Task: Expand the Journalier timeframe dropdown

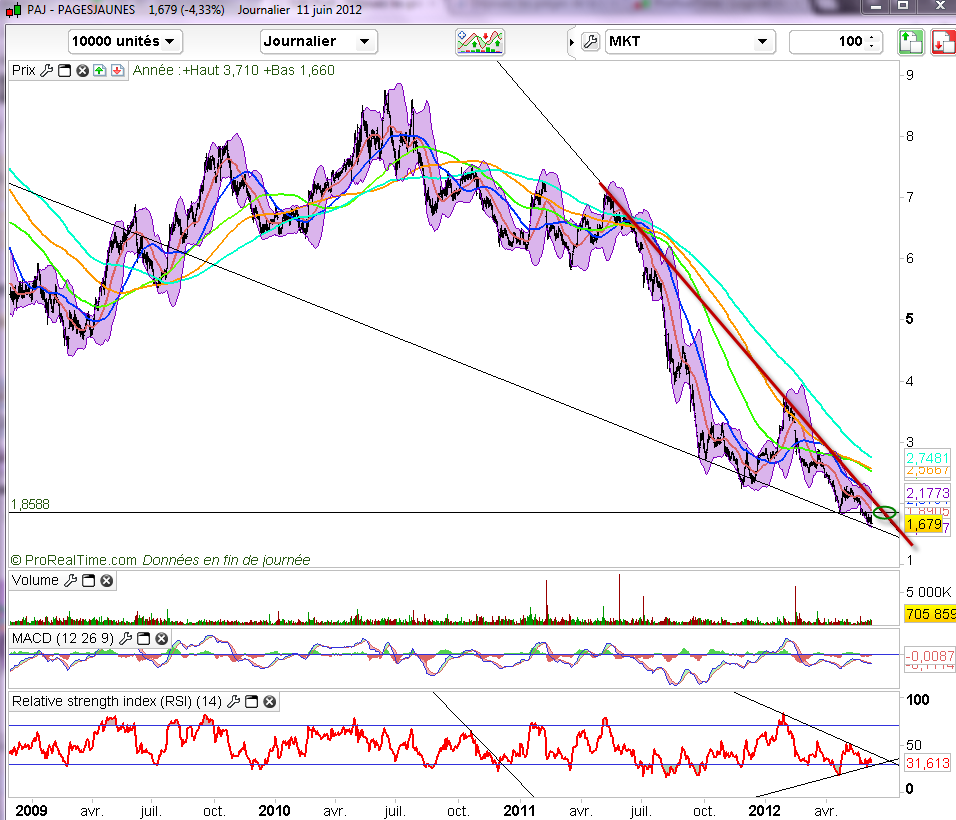Action: click(x=318, y=42)
